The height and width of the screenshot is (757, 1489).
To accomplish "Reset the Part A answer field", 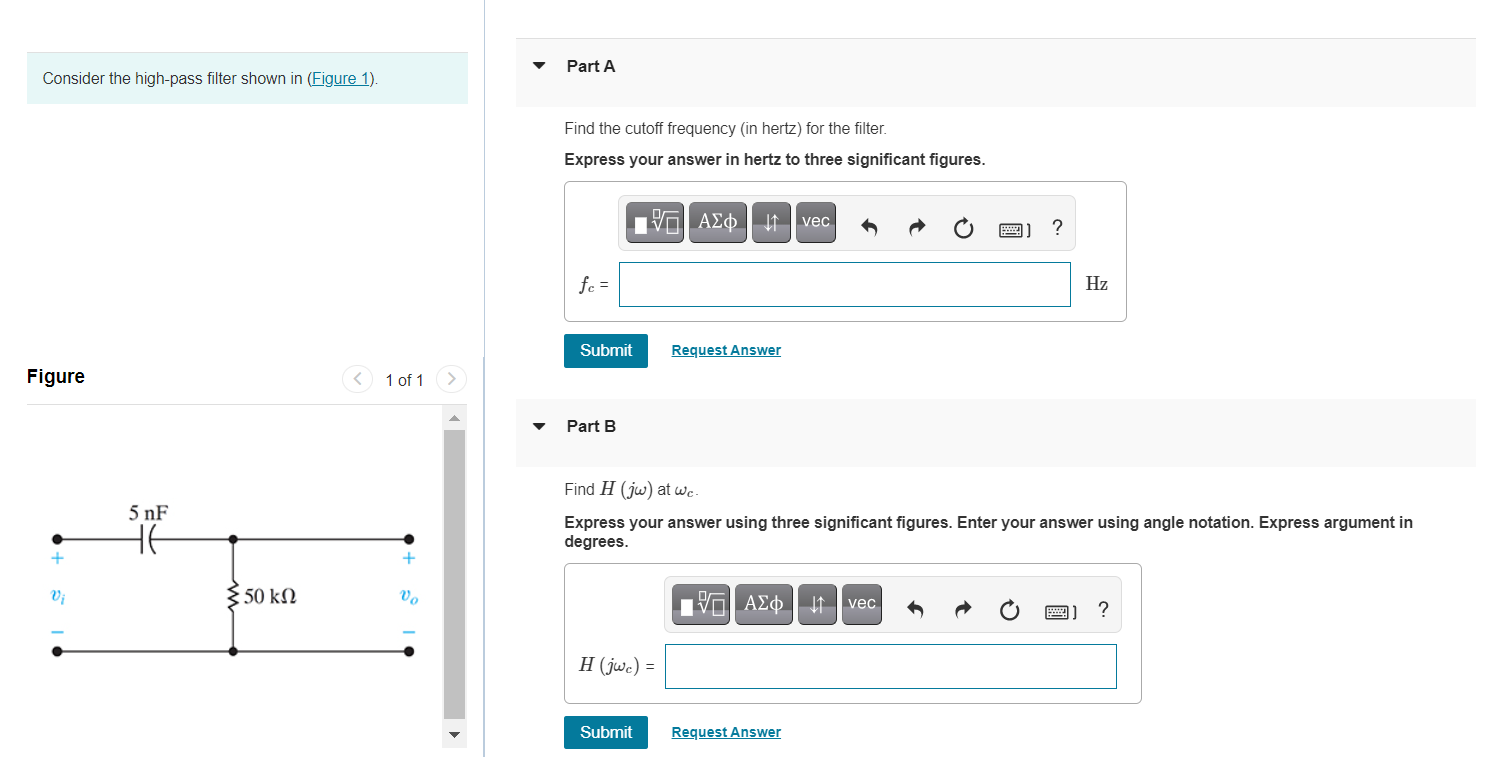I will (963, 228).
